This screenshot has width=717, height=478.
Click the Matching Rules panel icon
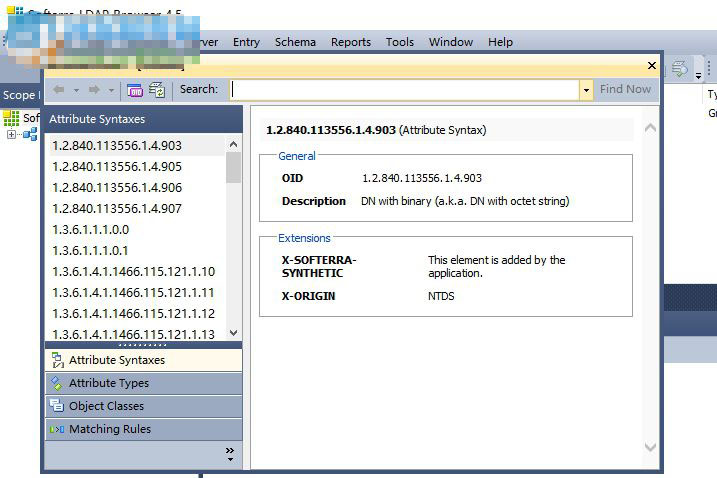(x=56, y=429)
